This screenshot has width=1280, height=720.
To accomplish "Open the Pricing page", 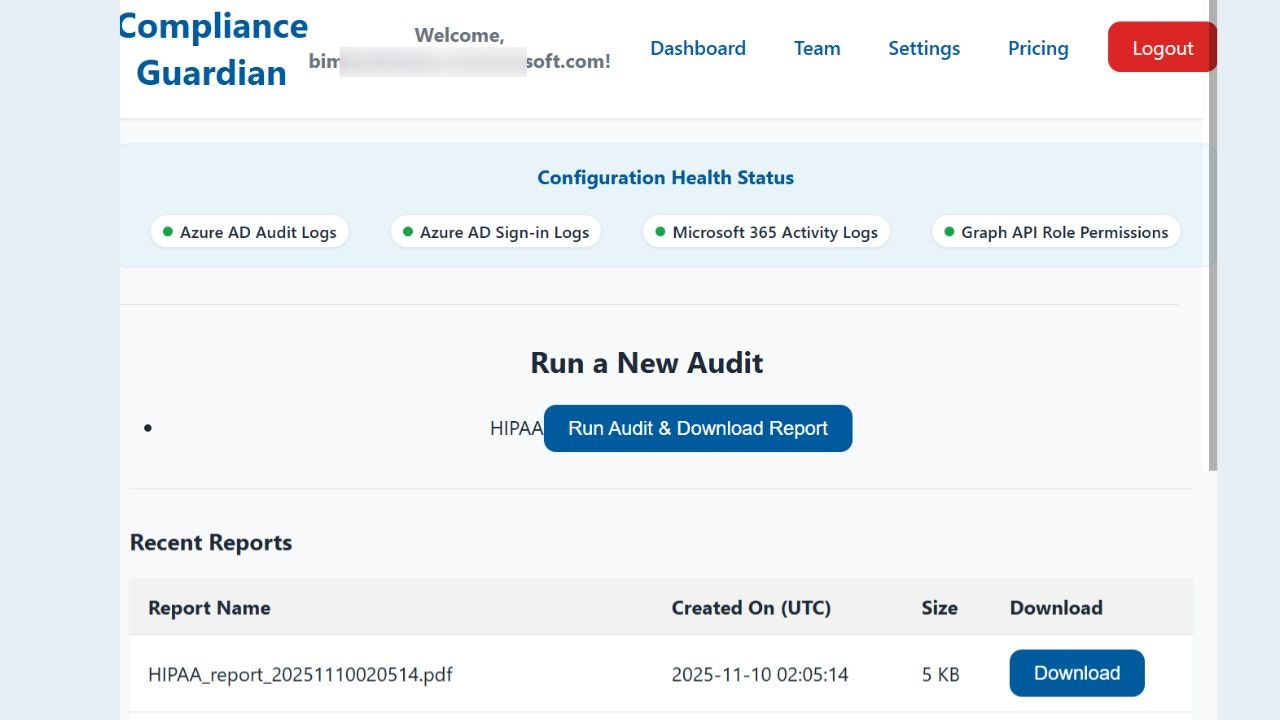I will (1038, 48).
